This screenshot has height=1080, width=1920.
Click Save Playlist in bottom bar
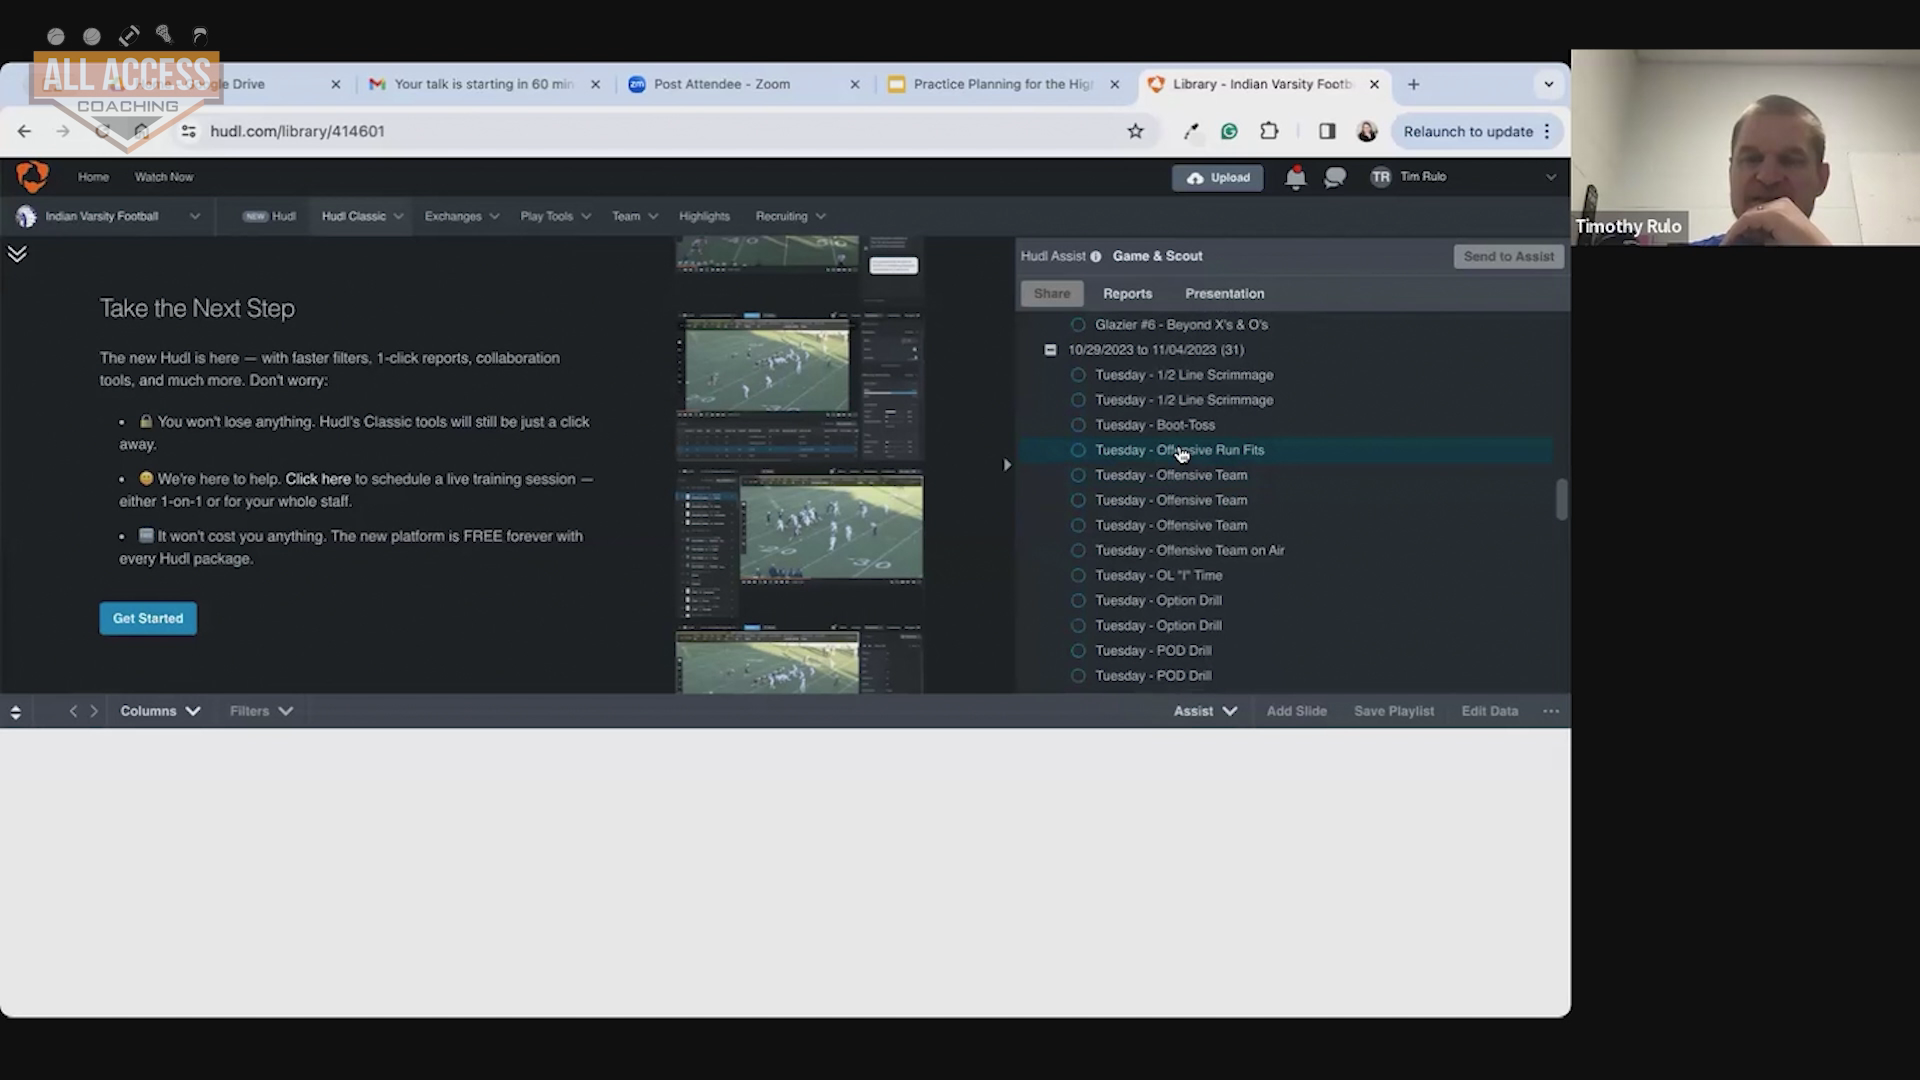(x=1394, y=711)
